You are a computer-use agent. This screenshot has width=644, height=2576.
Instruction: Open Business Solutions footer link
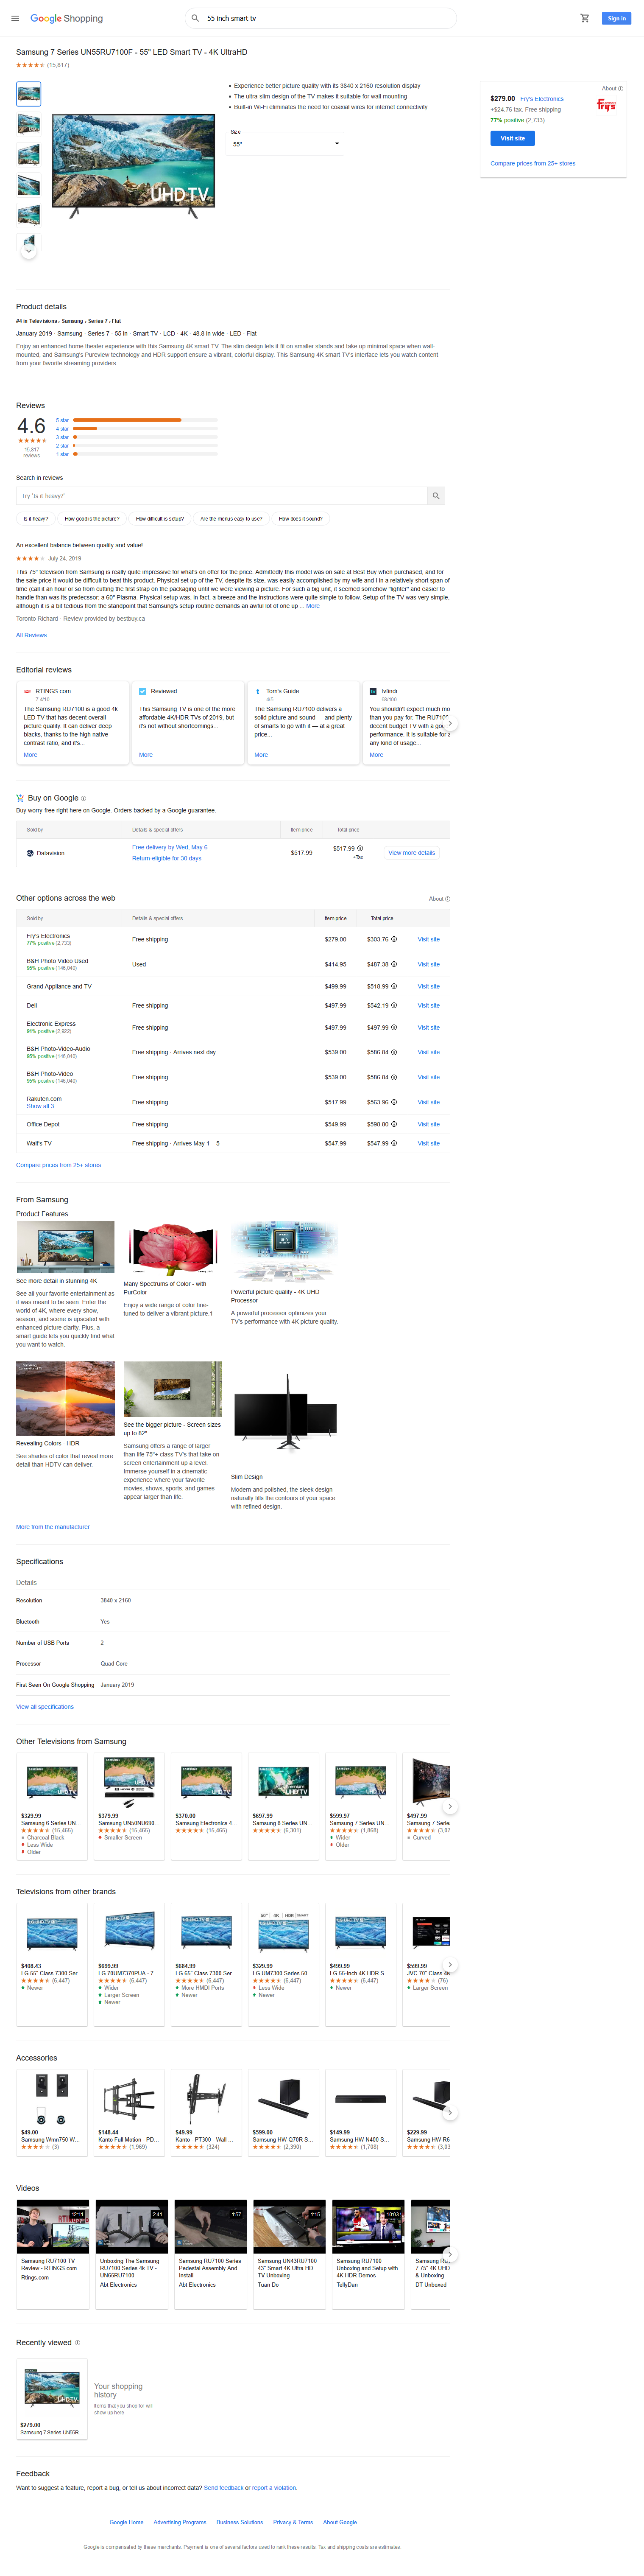pyautogui.click(x=240, y=2522)
